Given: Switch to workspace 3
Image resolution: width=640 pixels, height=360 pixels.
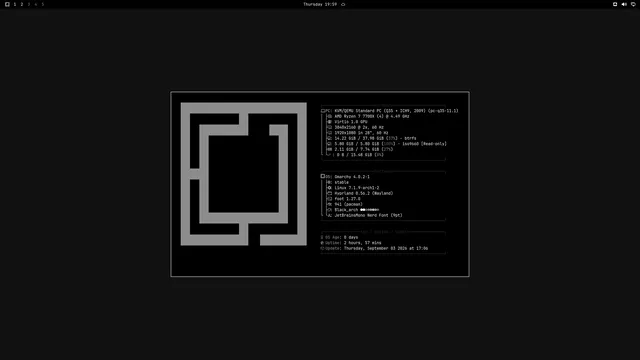Looking at the screenshot, I should (x=29, y=4).
